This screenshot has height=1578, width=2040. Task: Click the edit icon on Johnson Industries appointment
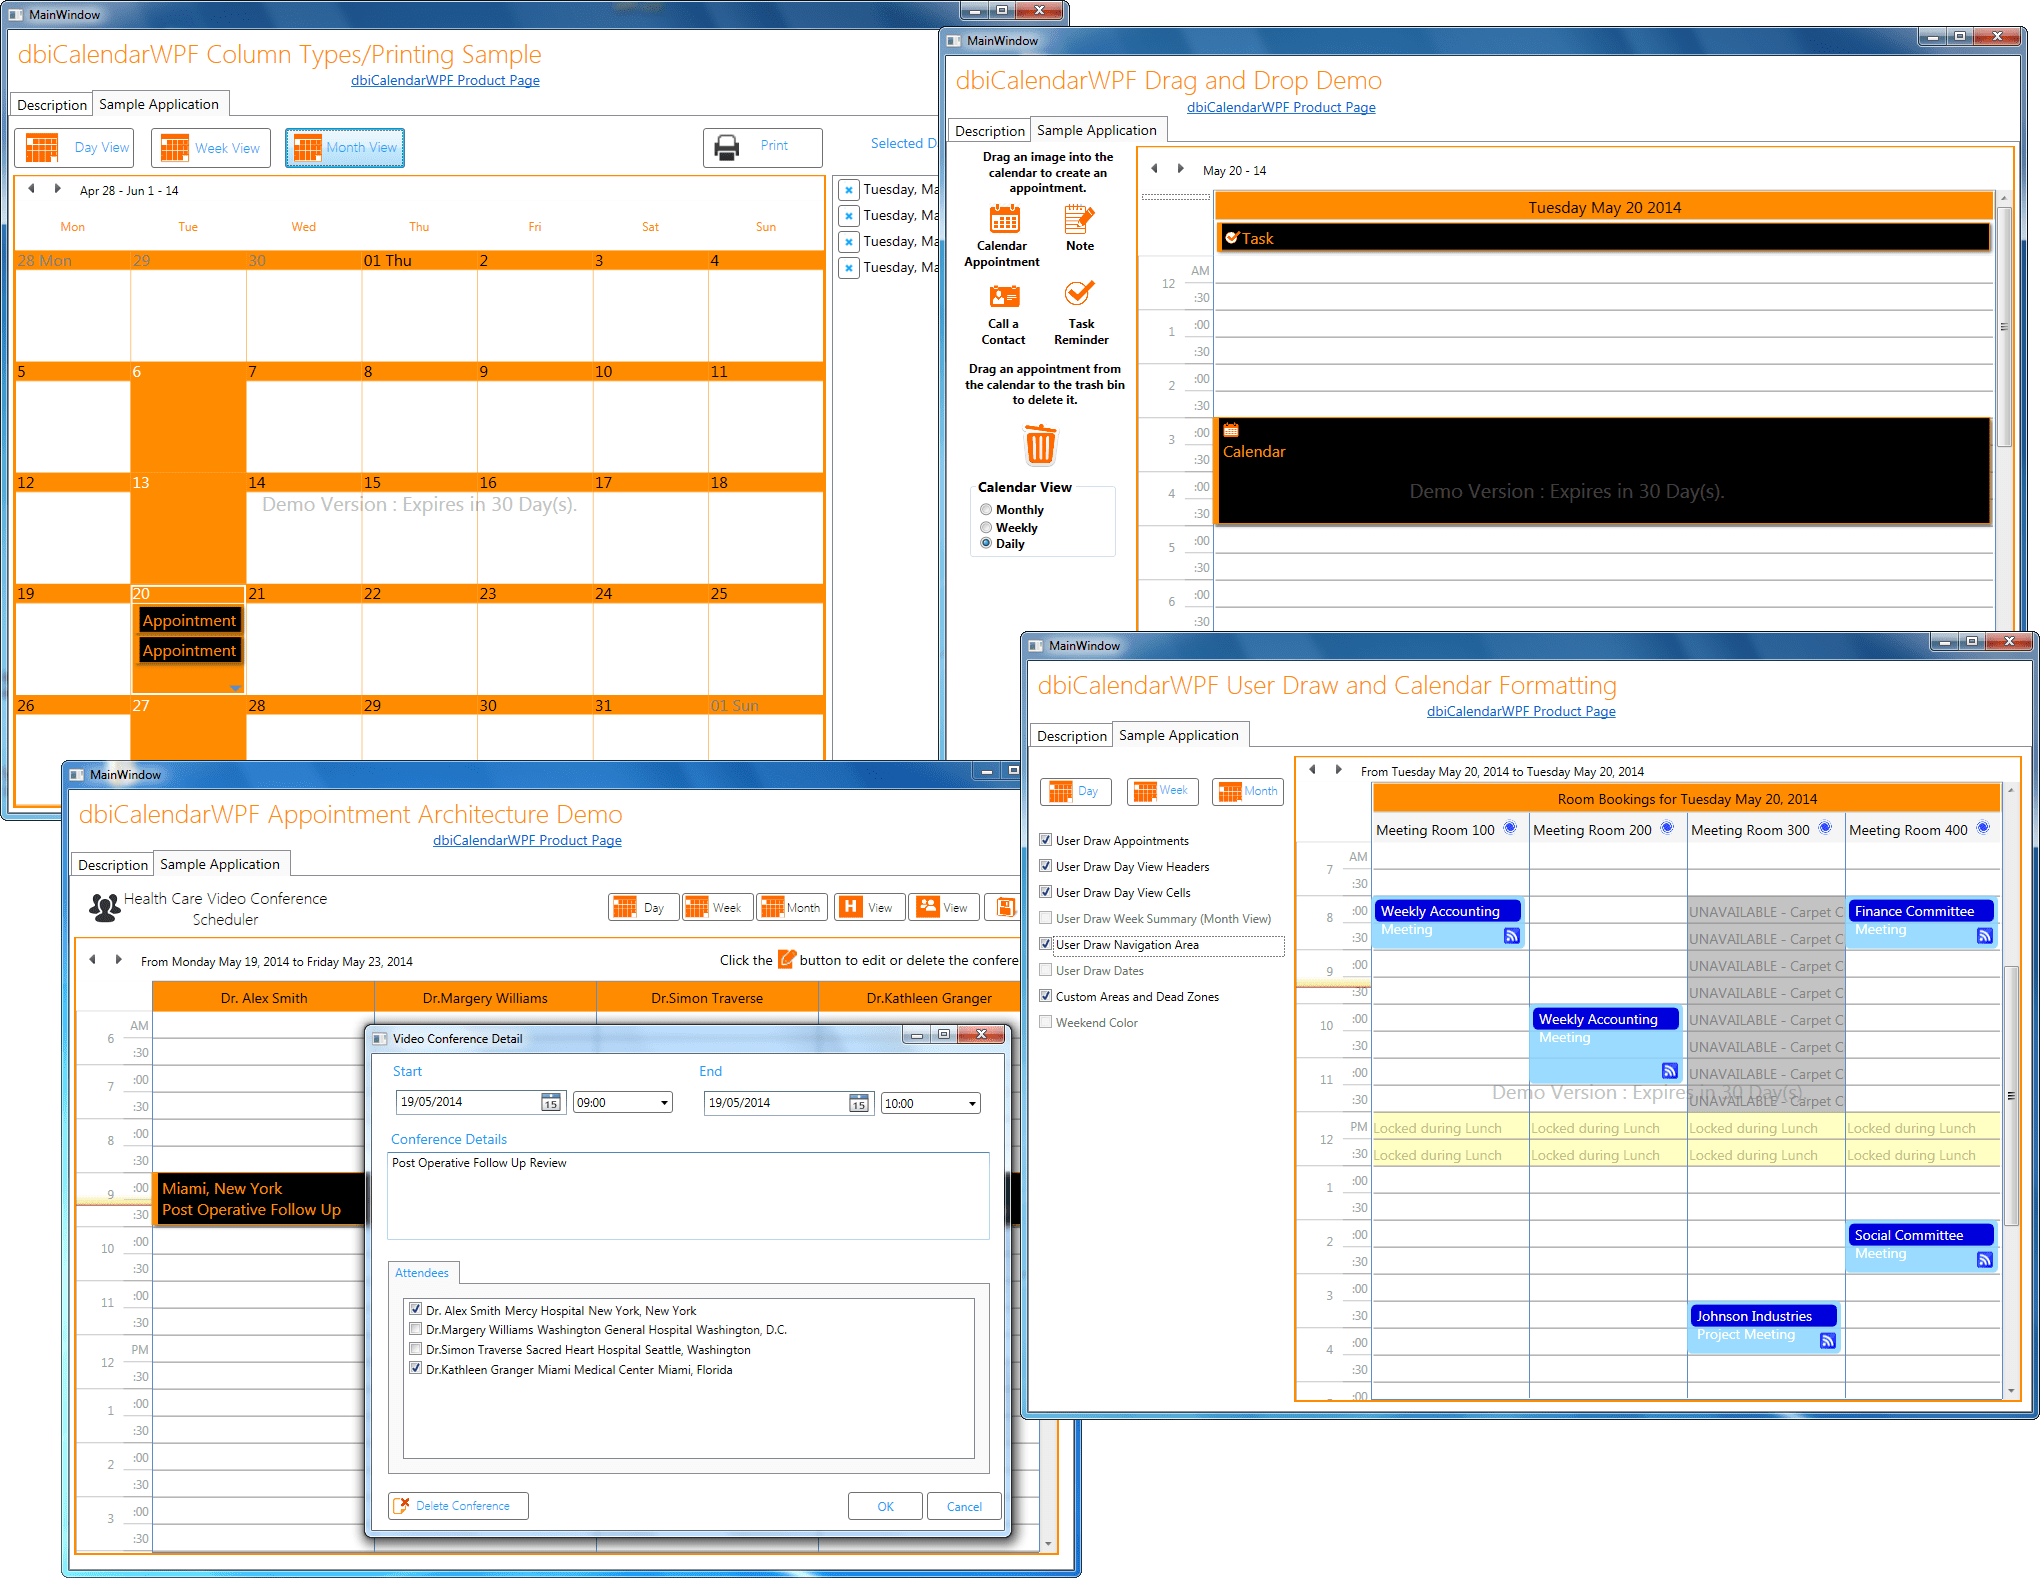point(1827,1342)
